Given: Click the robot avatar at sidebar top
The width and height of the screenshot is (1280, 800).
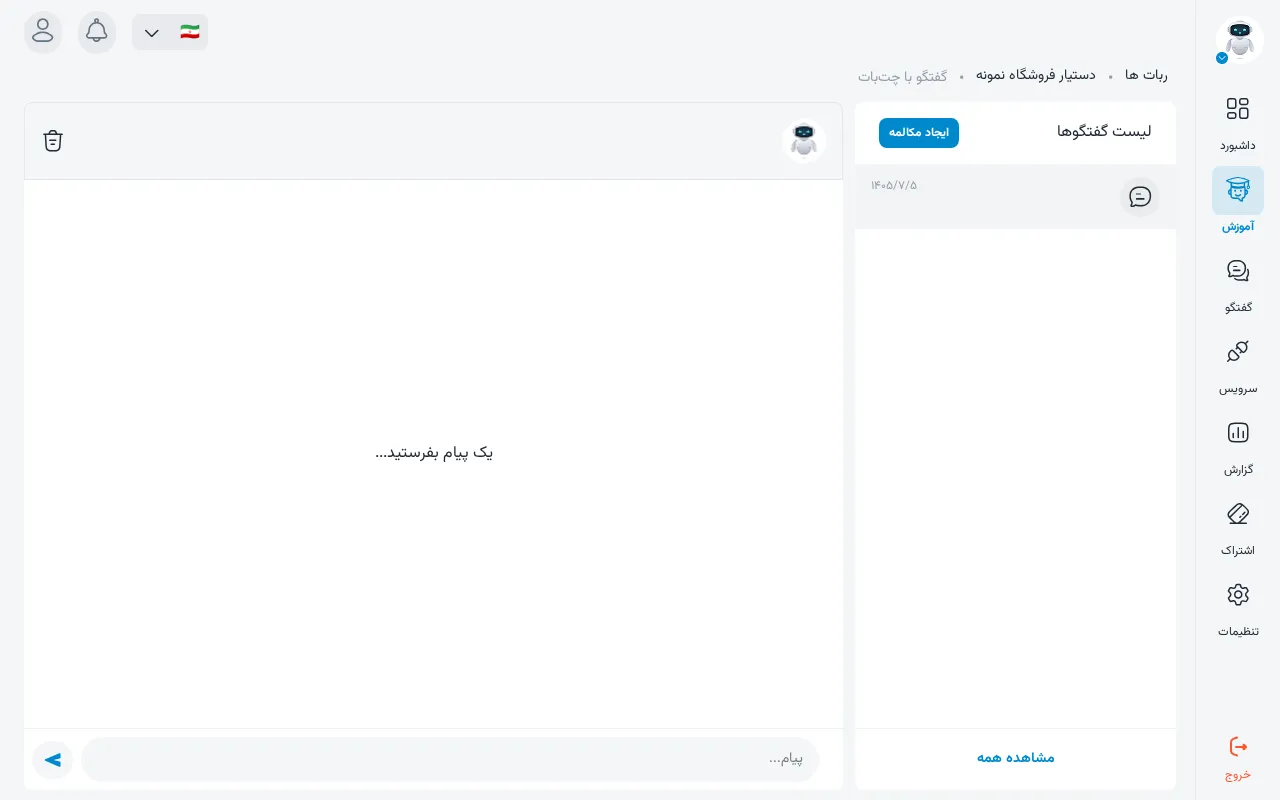Looking at the screenshot, I should point(1240,40).
